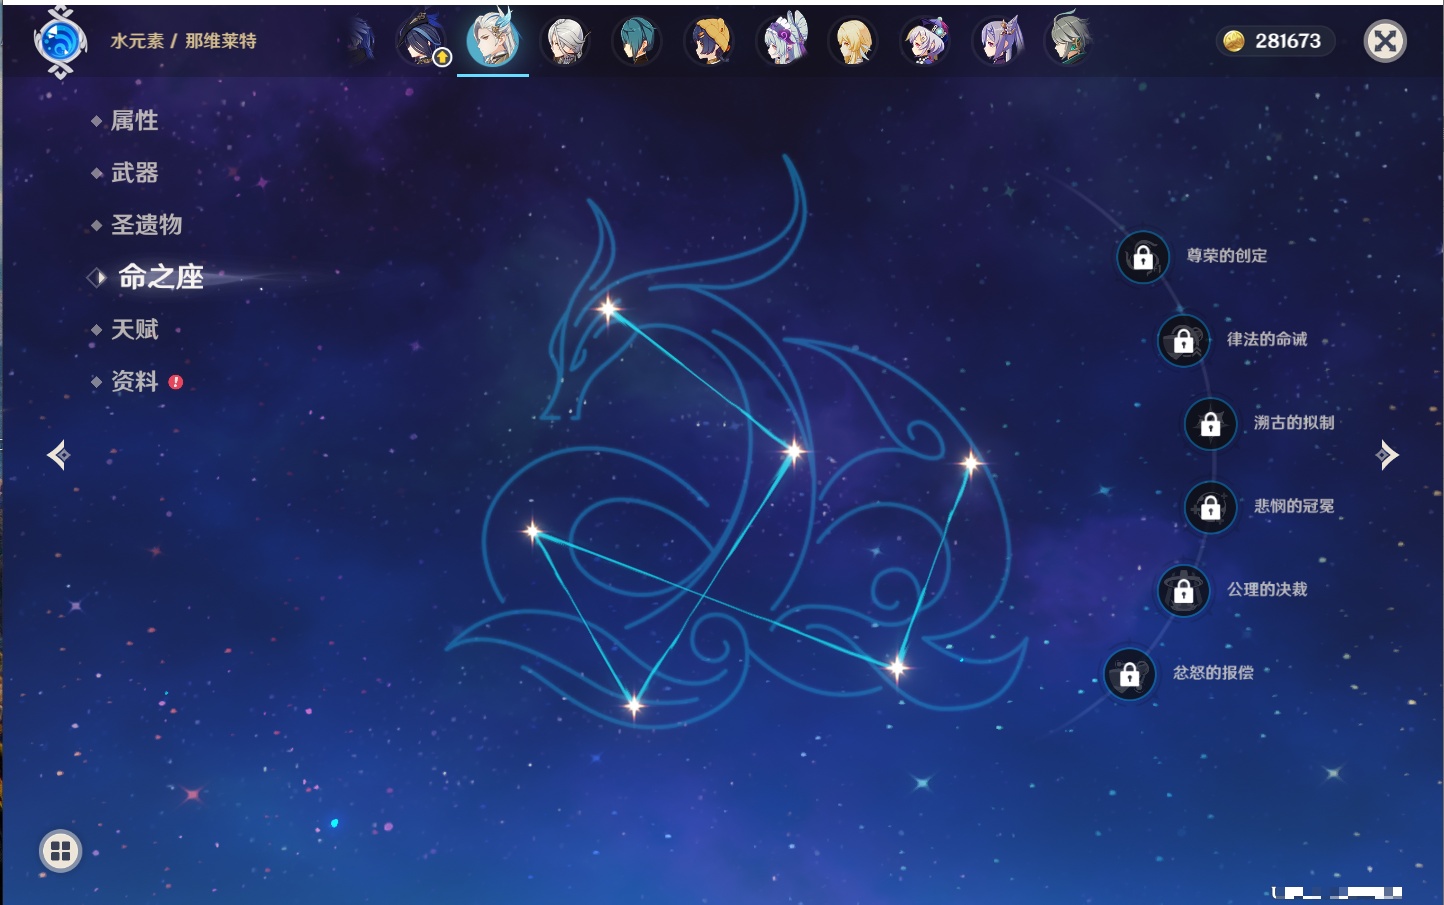Screen dimensions: 1444x905
Task: Switch to the 天赋 talents tab
Action: 134,330
